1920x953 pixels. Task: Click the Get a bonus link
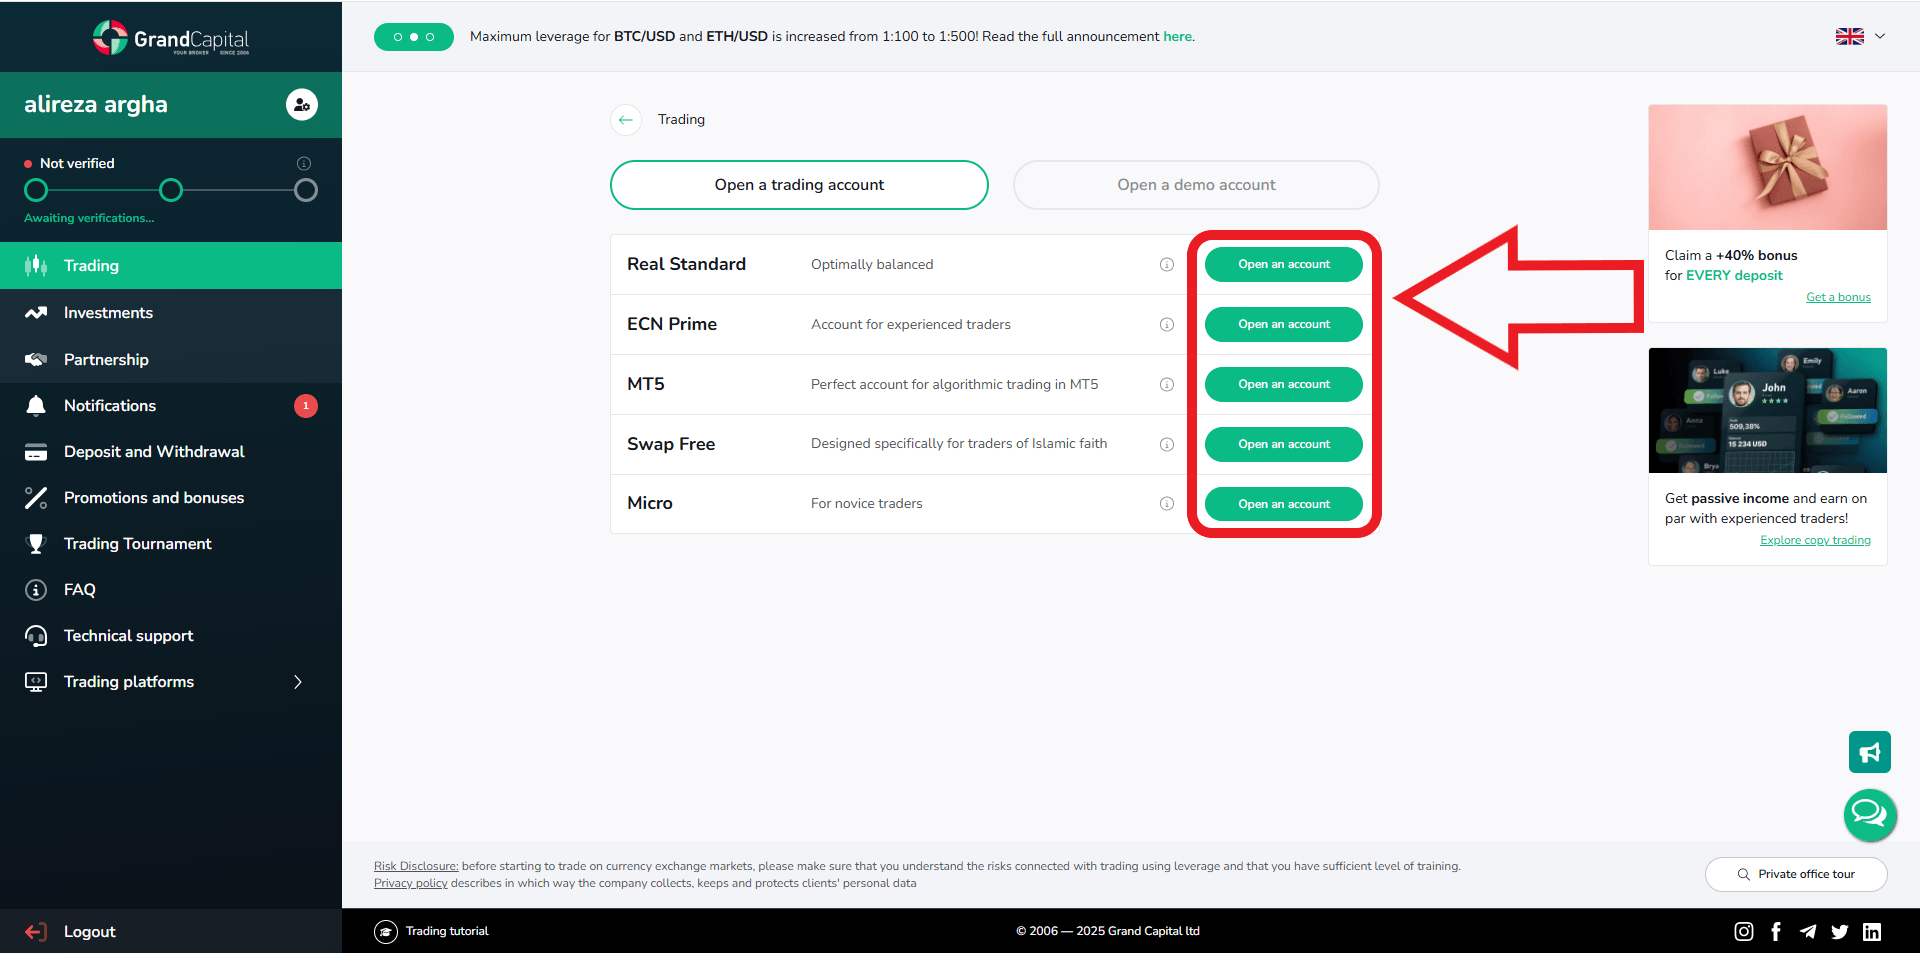(1838, 297)
